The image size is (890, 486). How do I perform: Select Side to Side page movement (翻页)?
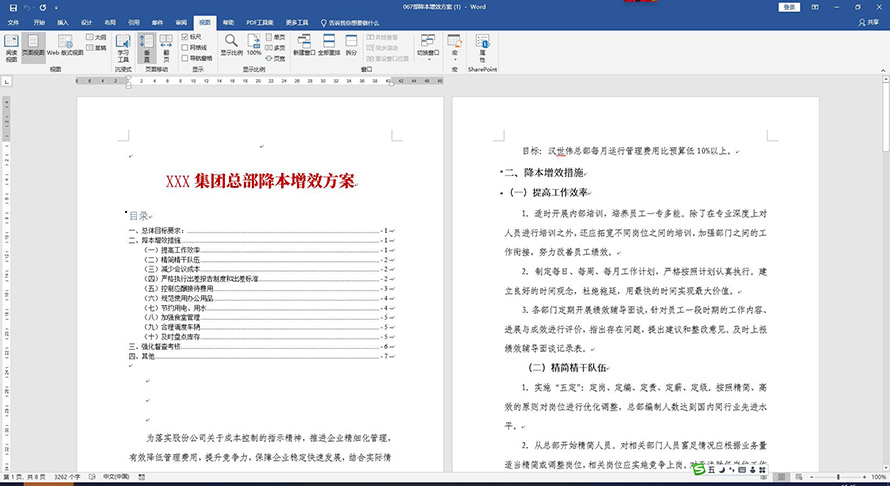pos(166,48)
